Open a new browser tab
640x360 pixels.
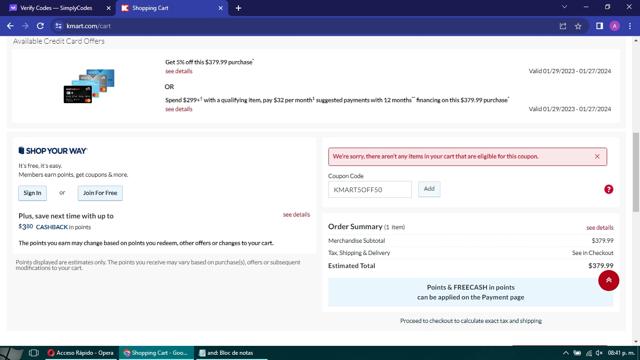coord(238,8)
